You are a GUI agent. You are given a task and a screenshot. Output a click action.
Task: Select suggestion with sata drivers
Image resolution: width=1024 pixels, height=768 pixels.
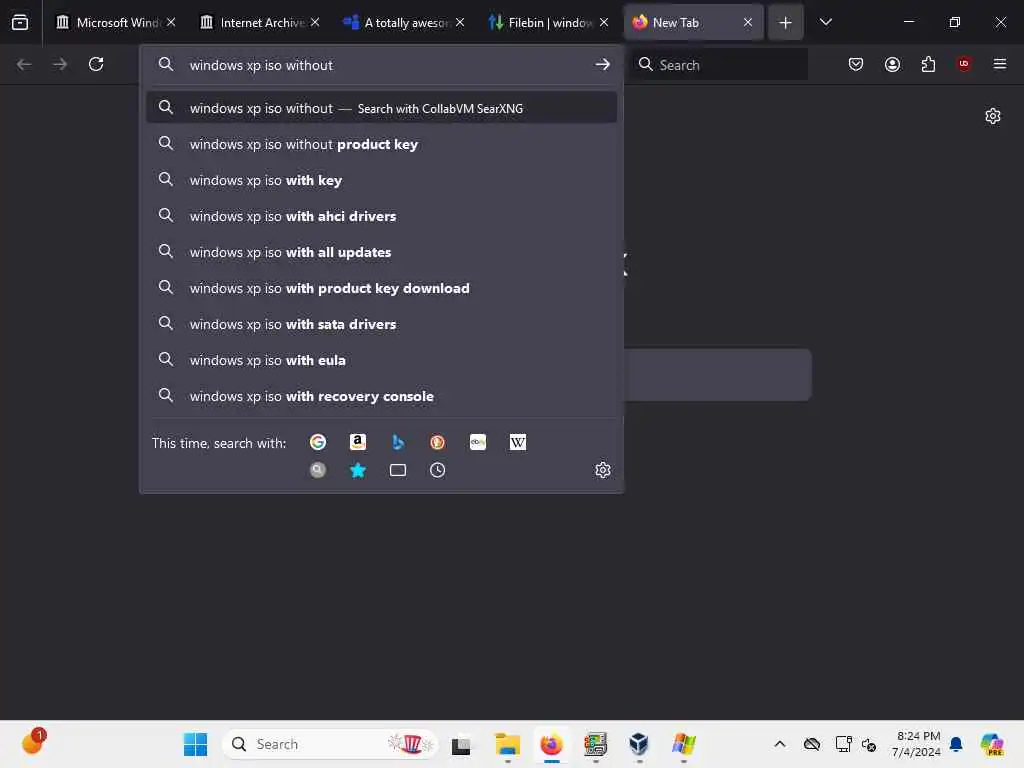(381, 323)
